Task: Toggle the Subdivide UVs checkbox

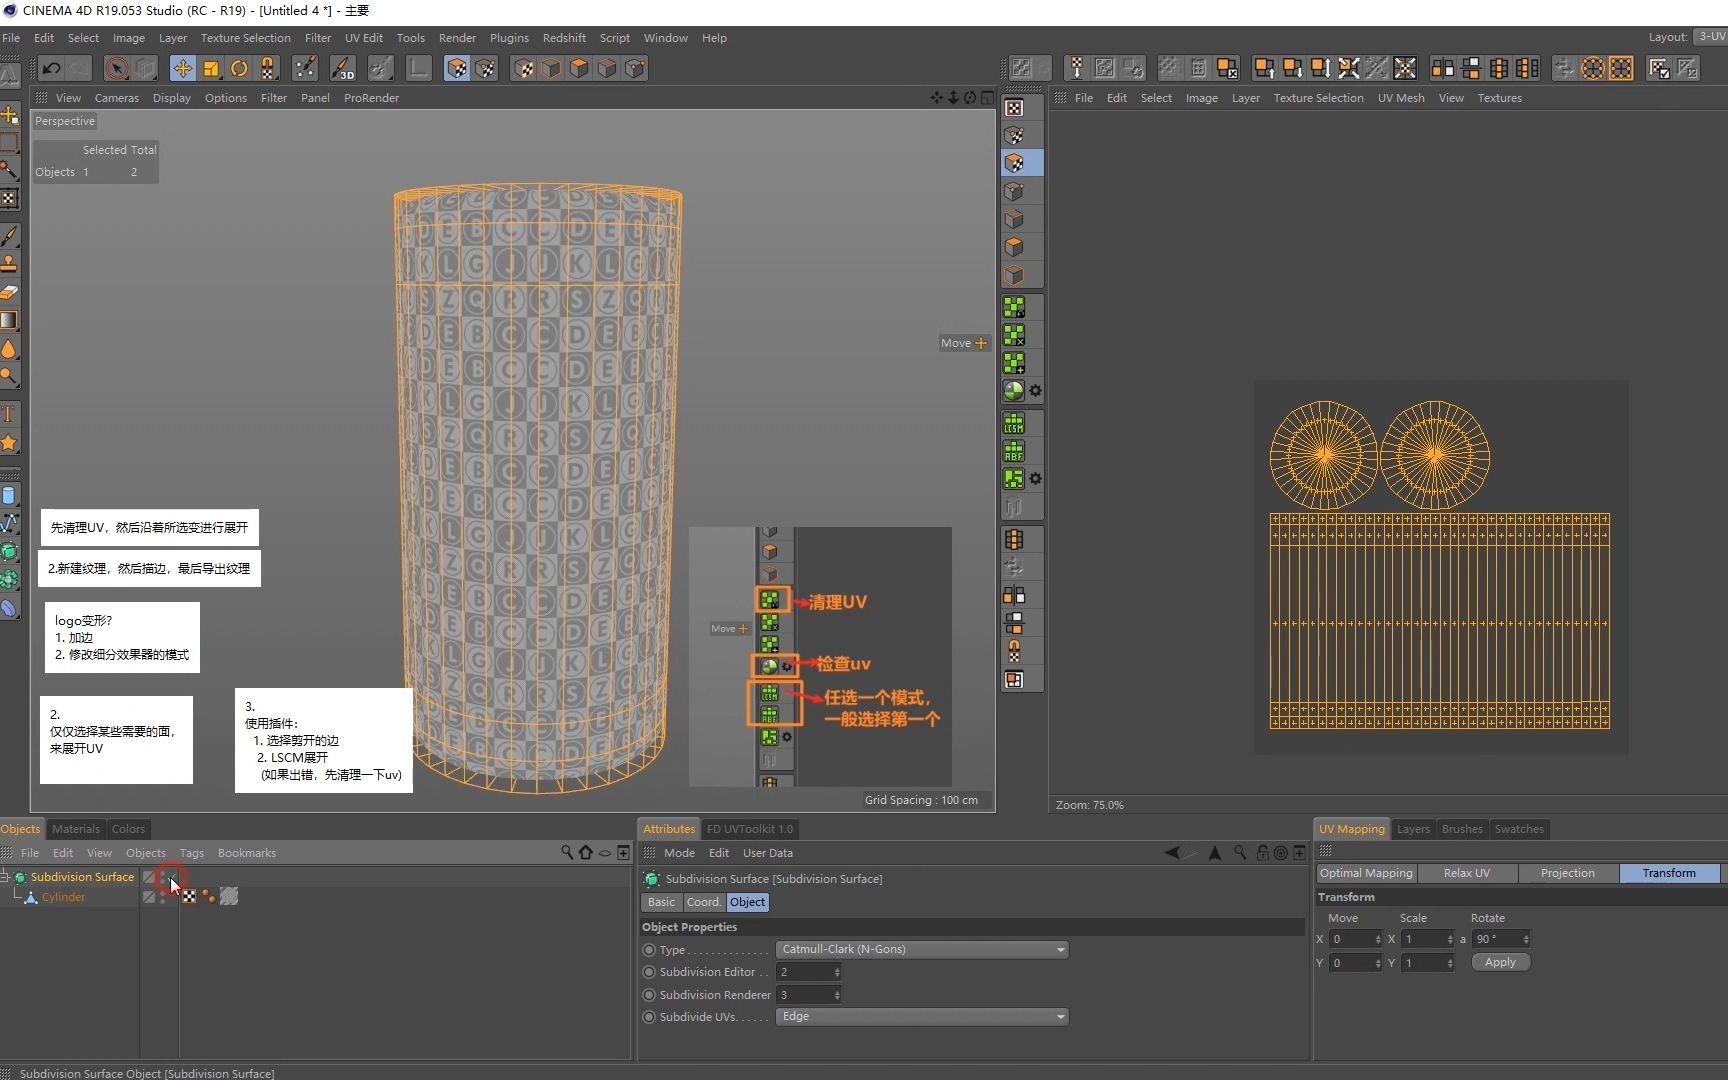Action: [x=649, y=1016]
